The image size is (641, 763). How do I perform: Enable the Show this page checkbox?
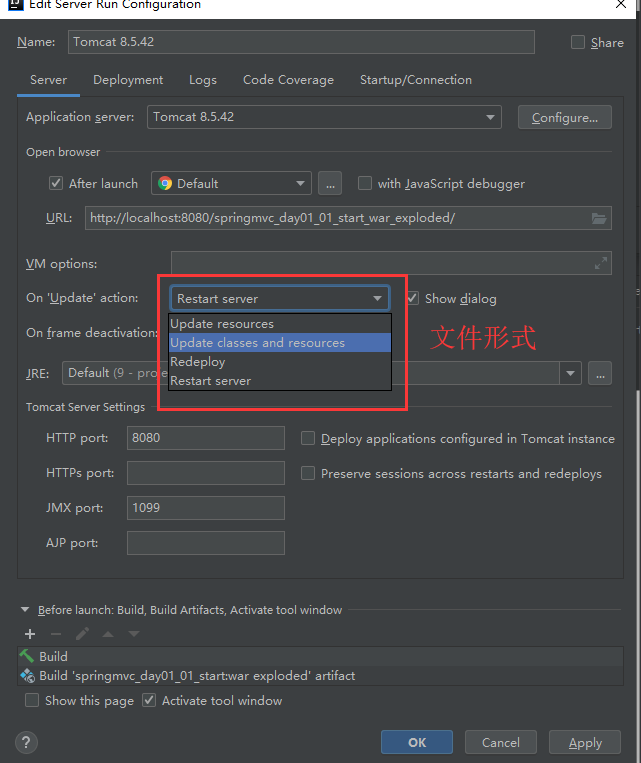pos(32,701)
